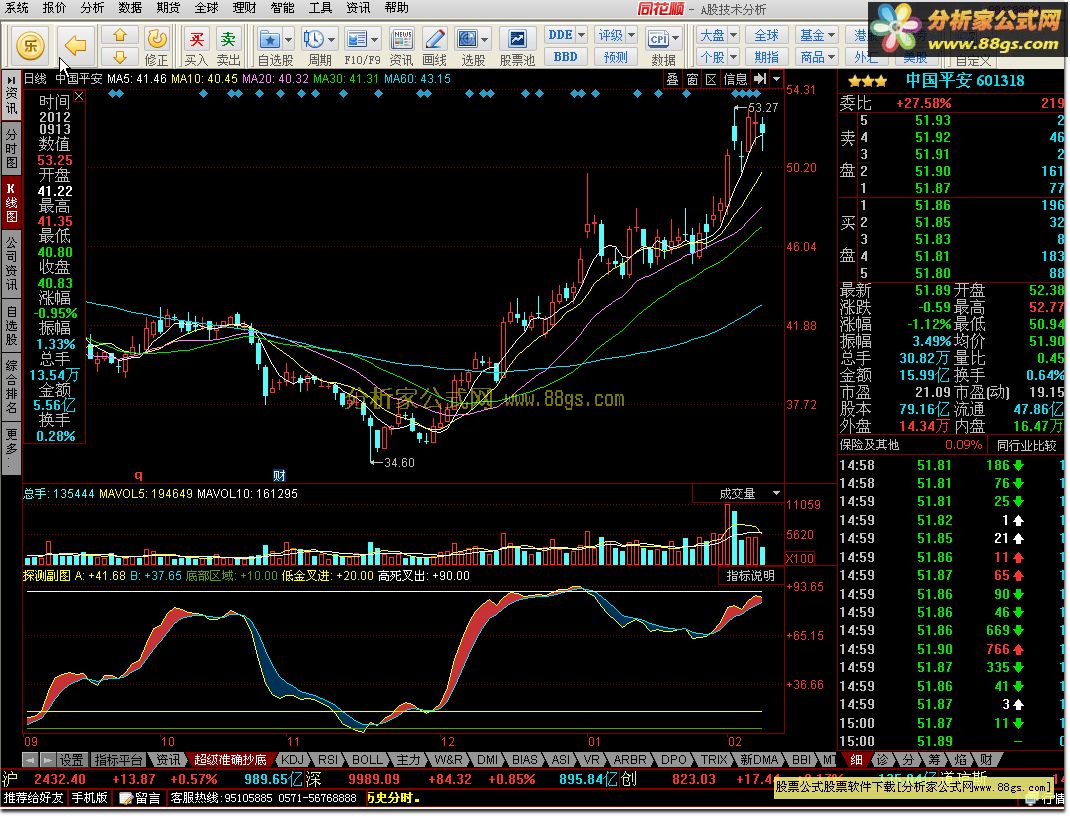Switch to the 公司资讯 side tab
1070x816 pixels.
(12, 263)
